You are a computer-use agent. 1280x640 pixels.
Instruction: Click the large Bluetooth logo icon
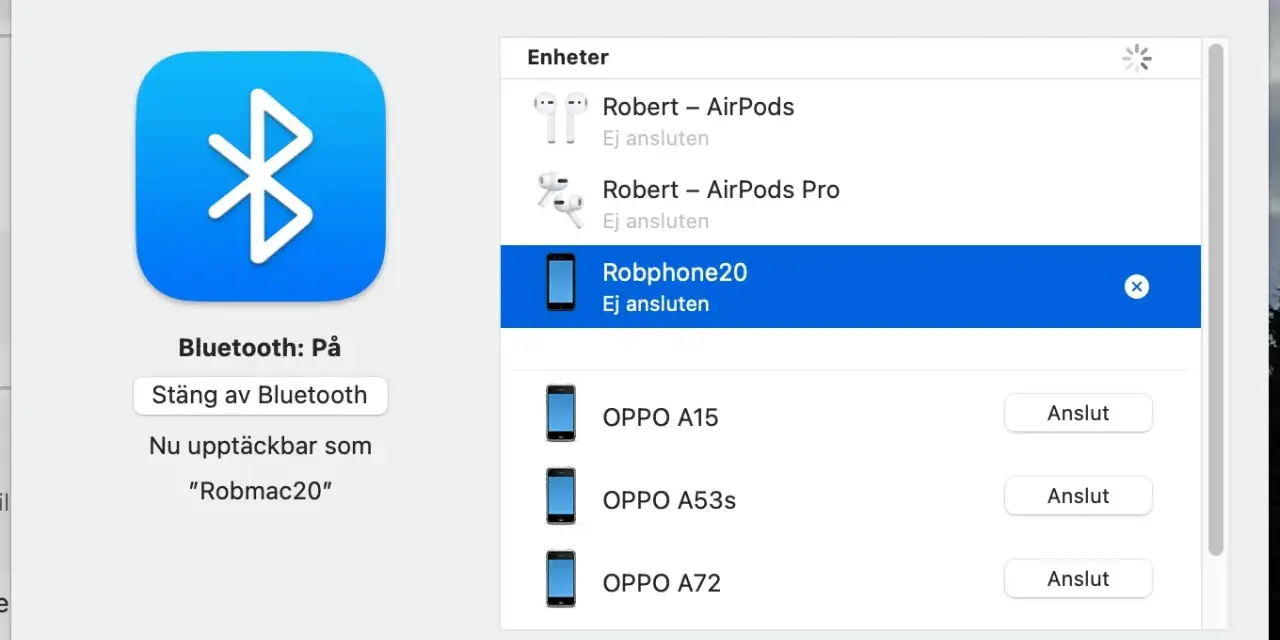(x=261, y=177)
